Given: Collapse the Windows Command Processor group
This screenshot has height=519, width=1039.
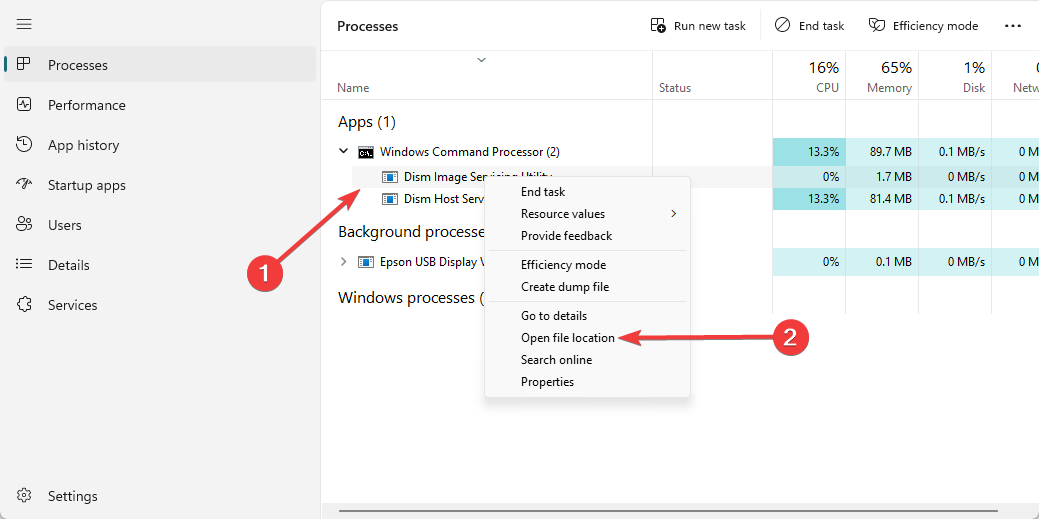Looking at the screenshot, I should point(344,152).
